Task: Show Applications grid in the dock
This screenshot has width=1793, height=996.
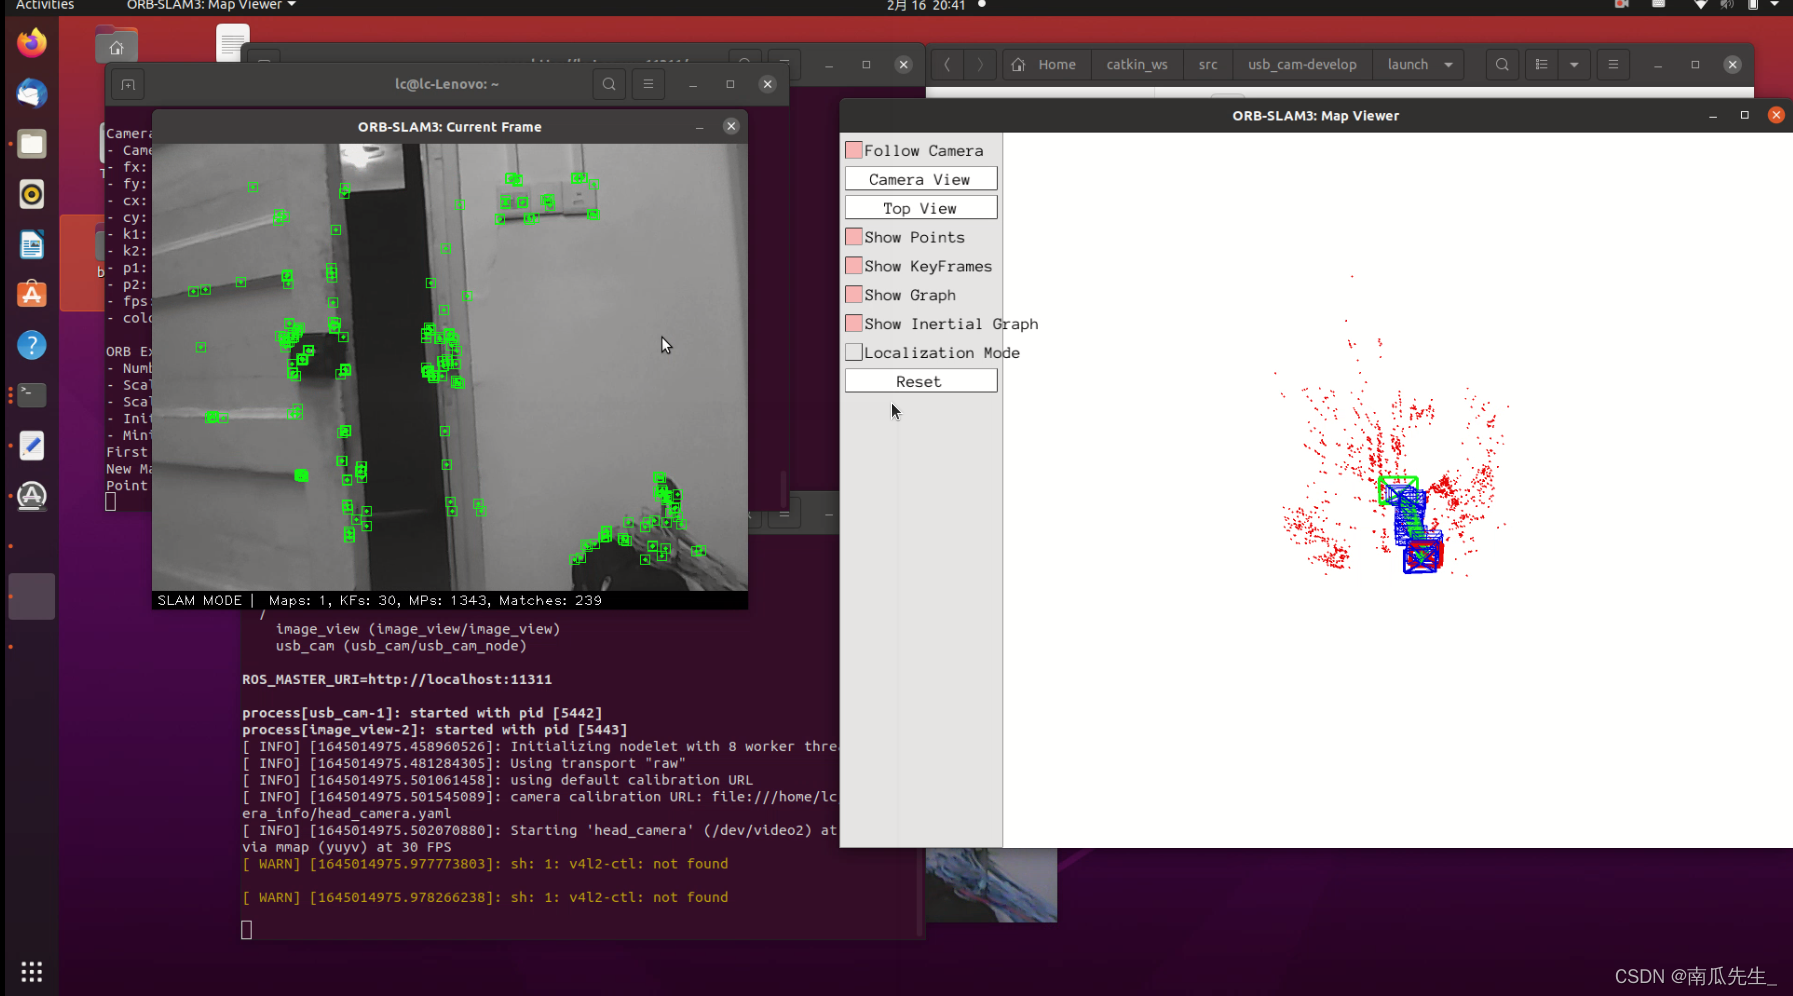Action: [32, 972]
